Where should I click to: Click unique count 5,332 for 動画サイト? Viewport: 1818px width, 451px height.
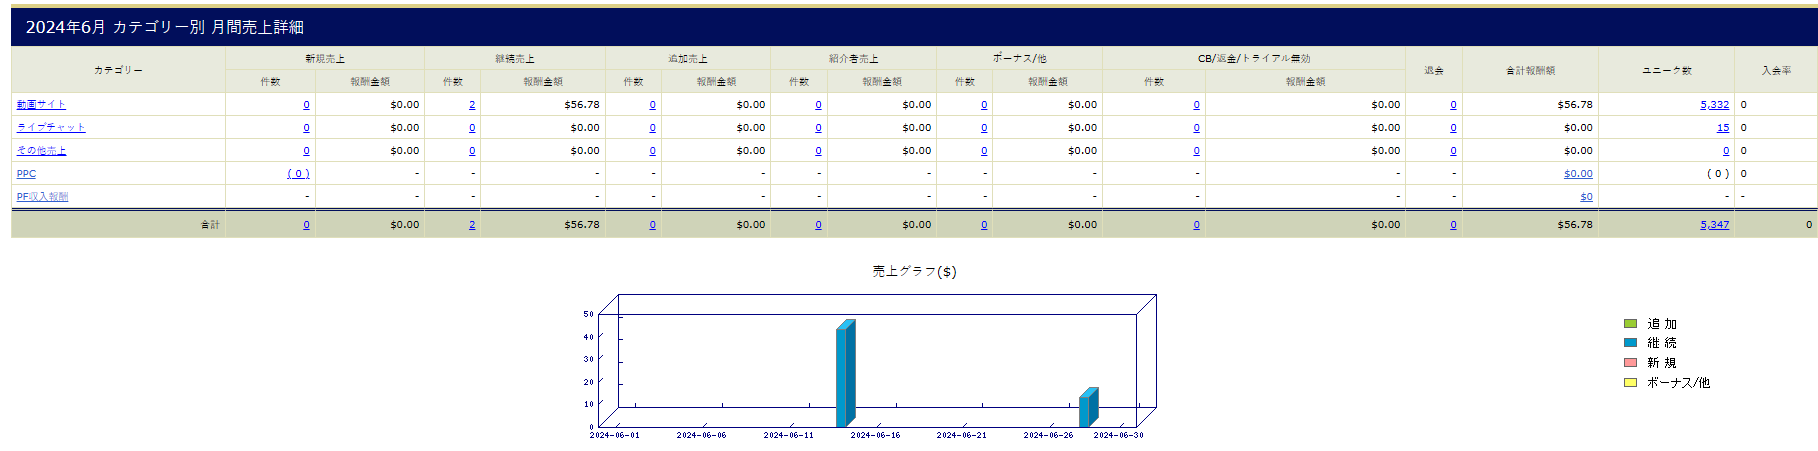(1714, 105)
